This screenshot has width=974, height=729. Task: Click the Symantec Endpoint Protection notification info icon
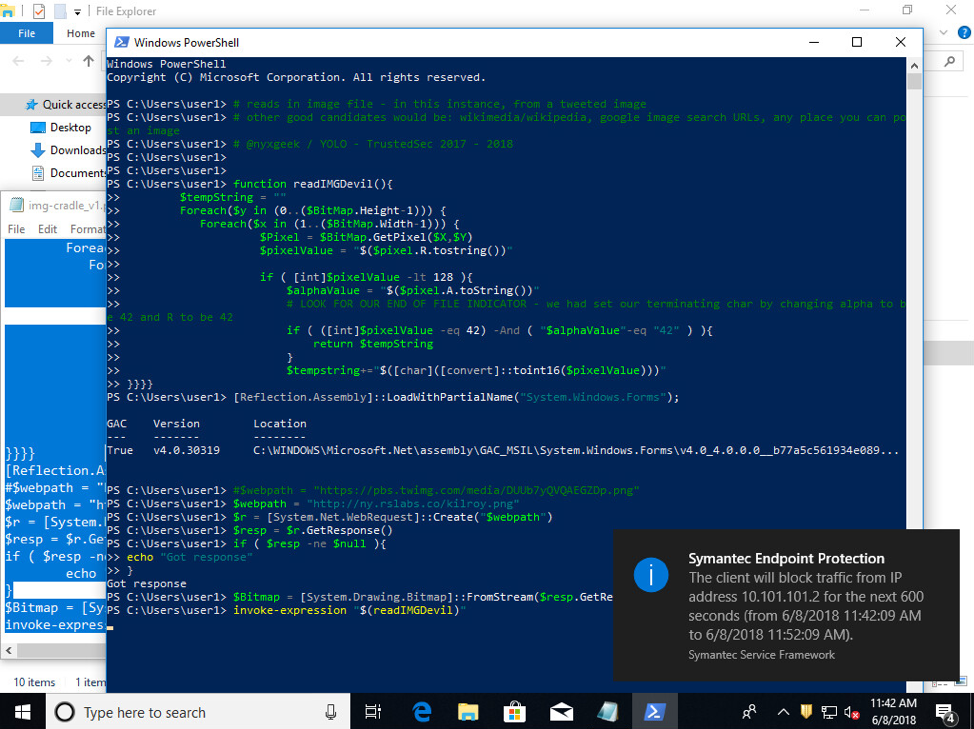coord(651,574)
